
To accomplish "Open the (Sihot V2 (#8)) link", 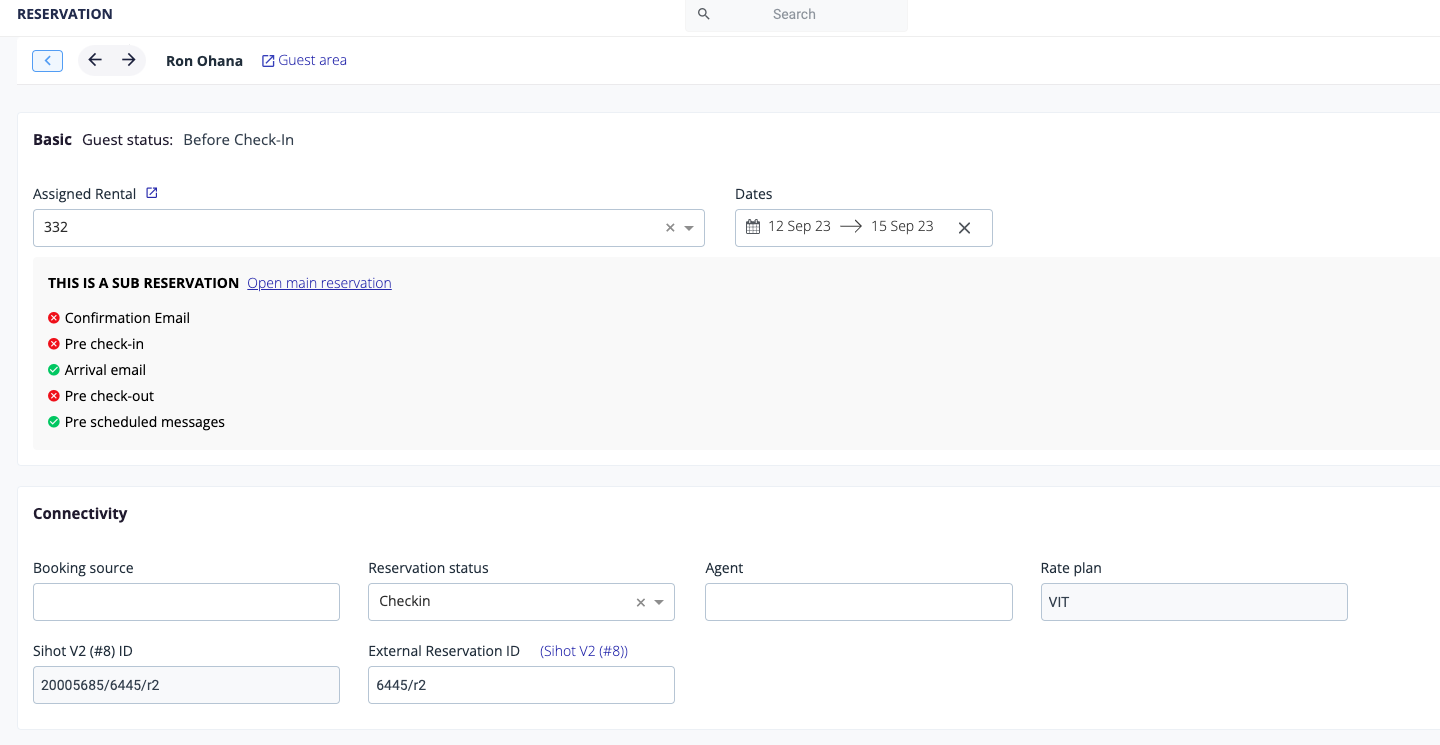I will pos(584,651).
